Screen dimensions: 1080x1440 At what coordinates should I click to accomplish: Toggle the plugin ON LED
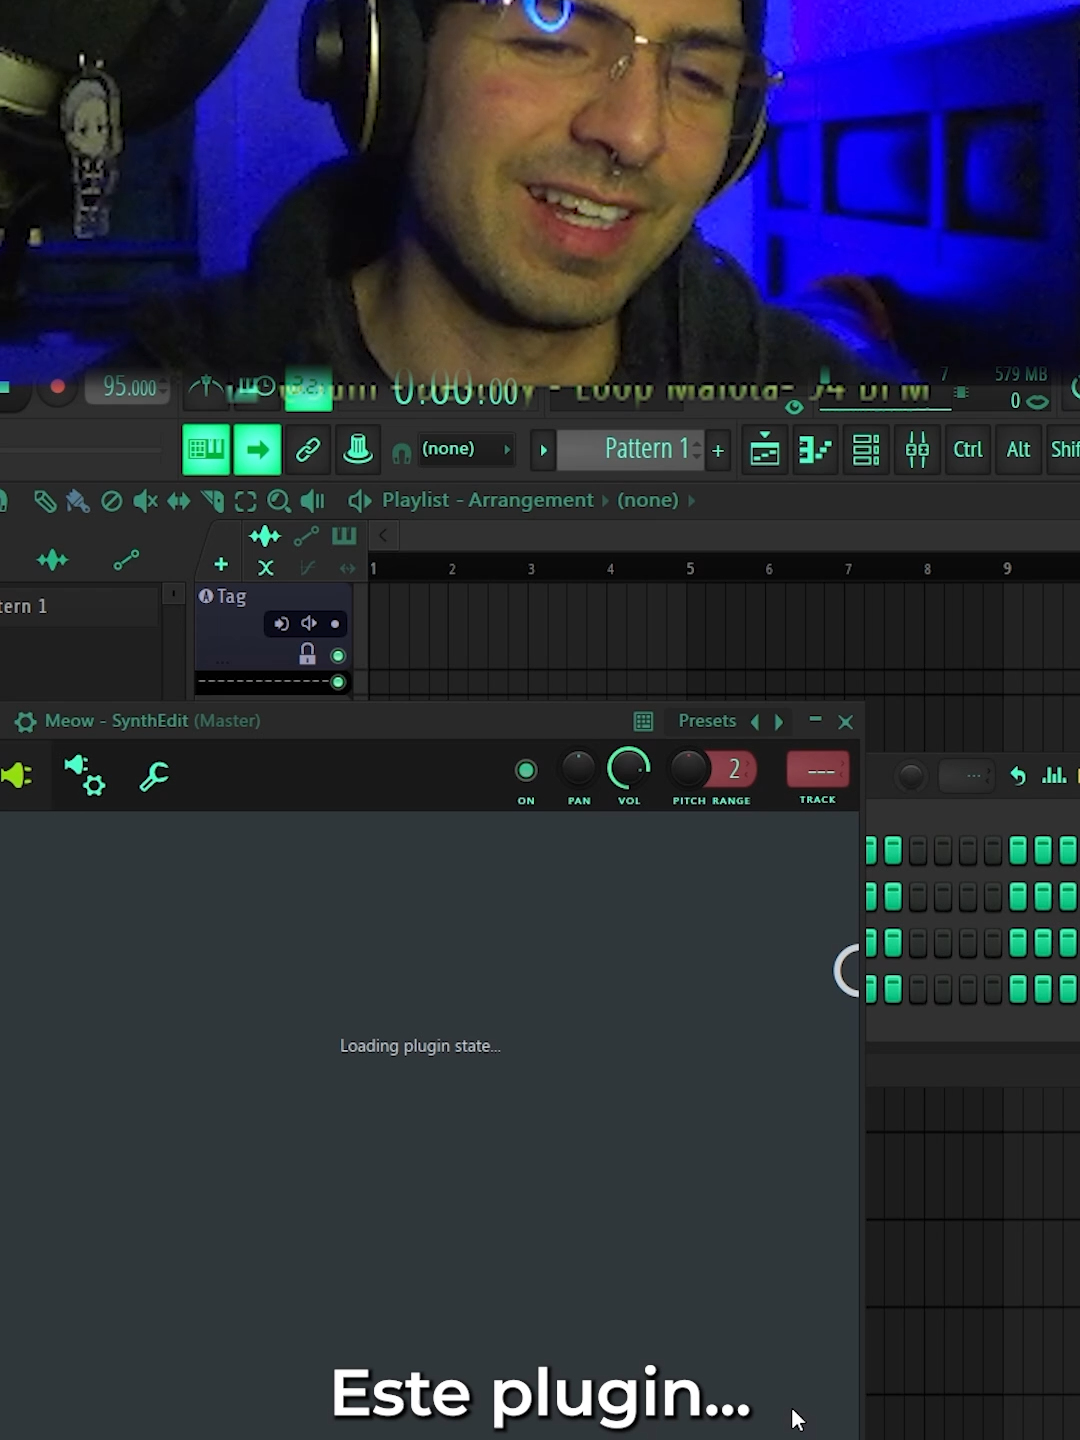pyautogui.click(x=526, y=770)
